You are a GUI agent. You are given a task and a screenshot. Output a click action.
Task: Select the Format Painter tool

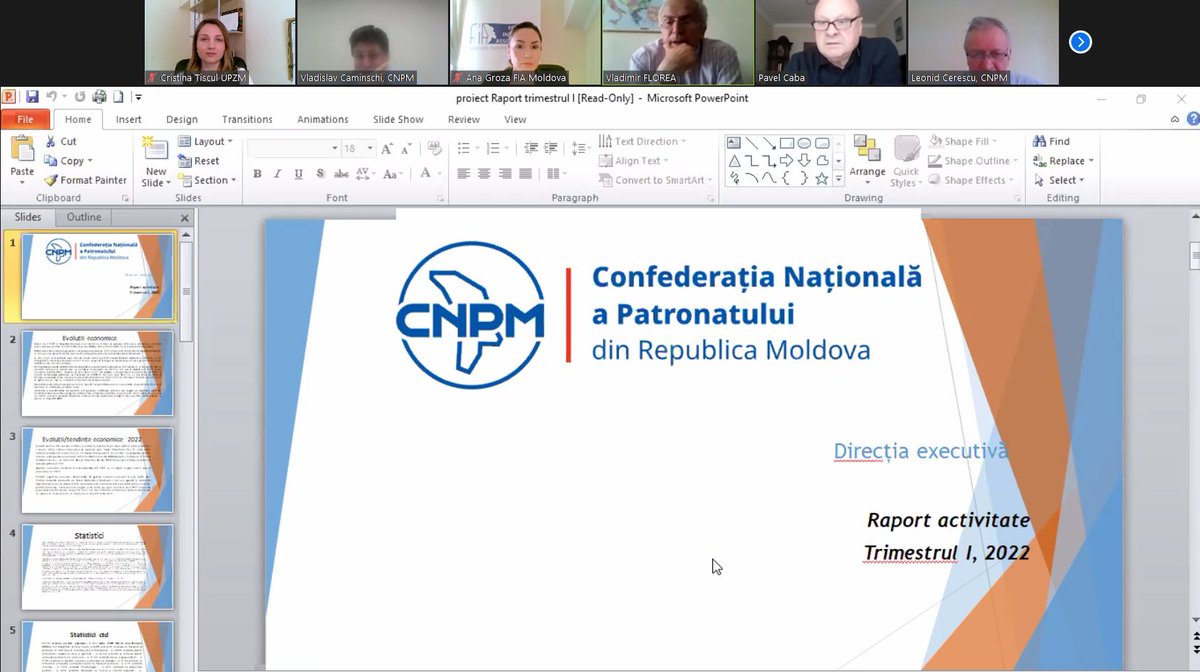coord(85,180)
